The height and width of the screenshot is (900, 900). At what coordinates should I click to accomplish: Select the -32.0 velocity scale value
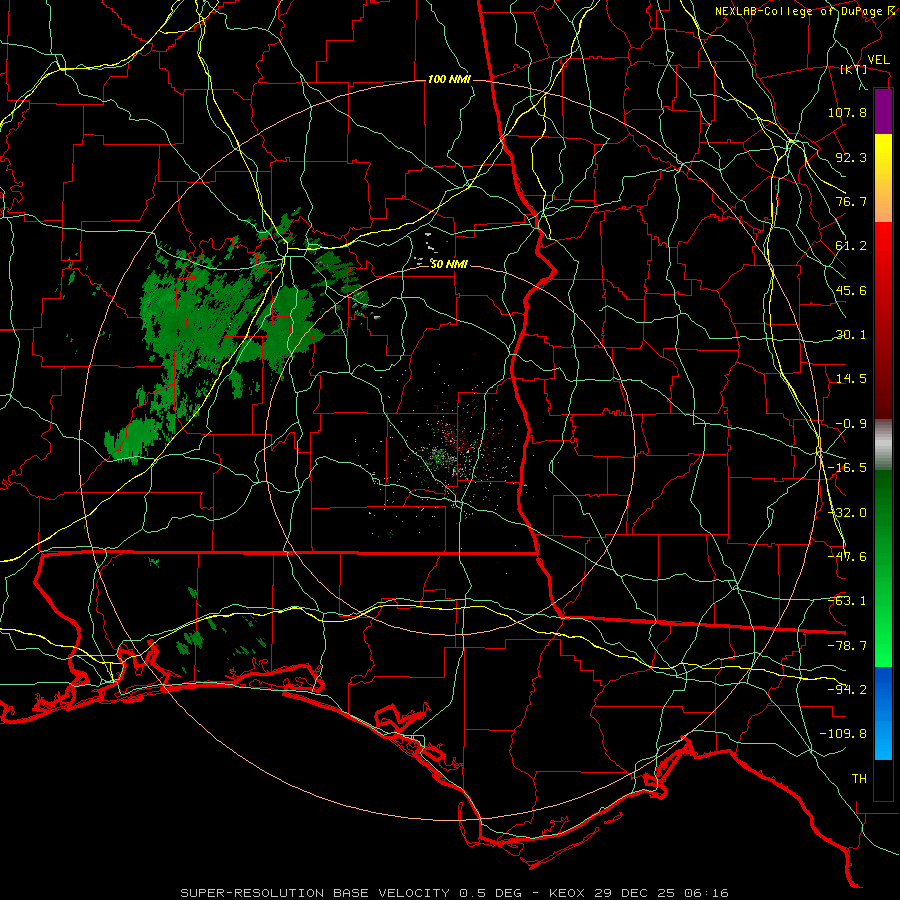847,513
